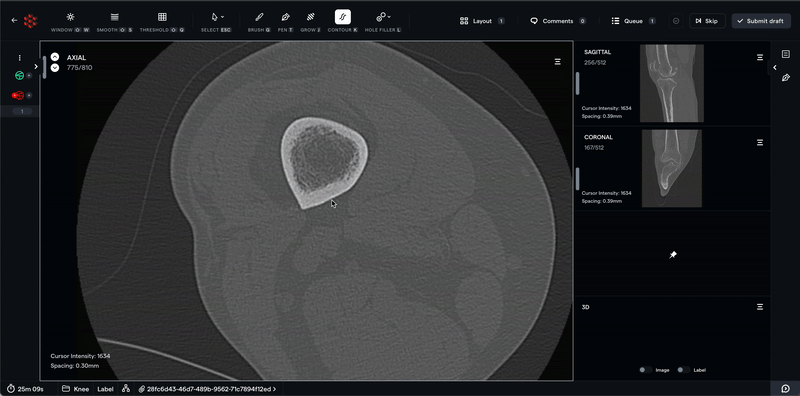Image resolution: width=800 pixels, height=396 pixels.
Task: Select the Smooth tool
Action: [x=114, y=21]
